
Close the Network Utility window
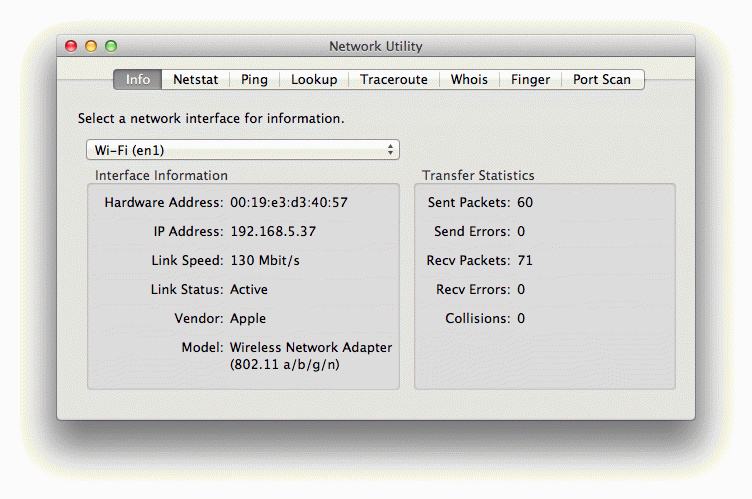[x=71, y=46]
